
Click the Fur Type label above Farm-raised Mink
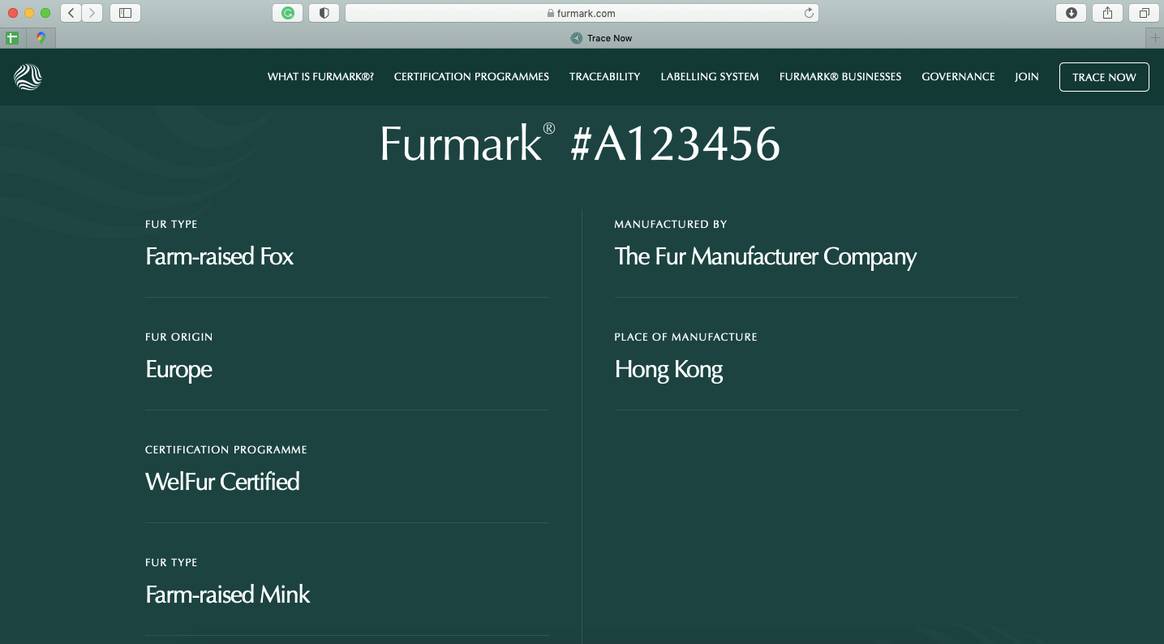[171, 562]
